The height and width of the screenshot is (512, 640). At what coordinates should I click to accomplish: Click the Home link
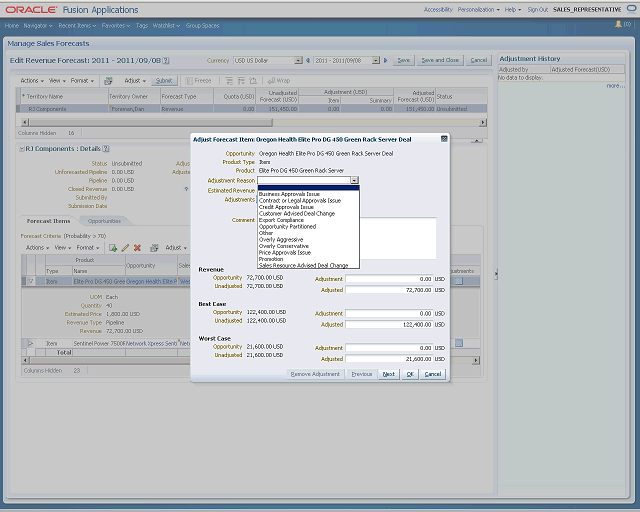point(12,26)
